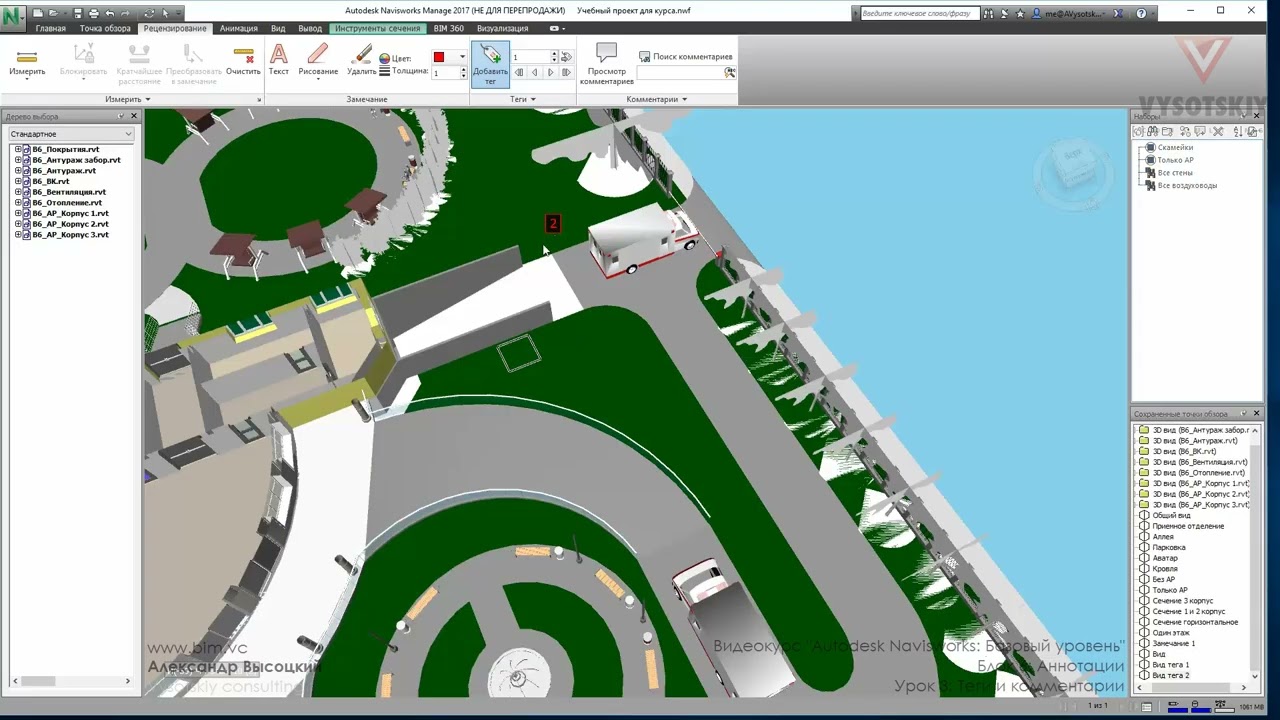Open the tag numbered 2 in the 3D view
The height and width of the screenshot is (720, 1280).
click(x=553, y=224)
